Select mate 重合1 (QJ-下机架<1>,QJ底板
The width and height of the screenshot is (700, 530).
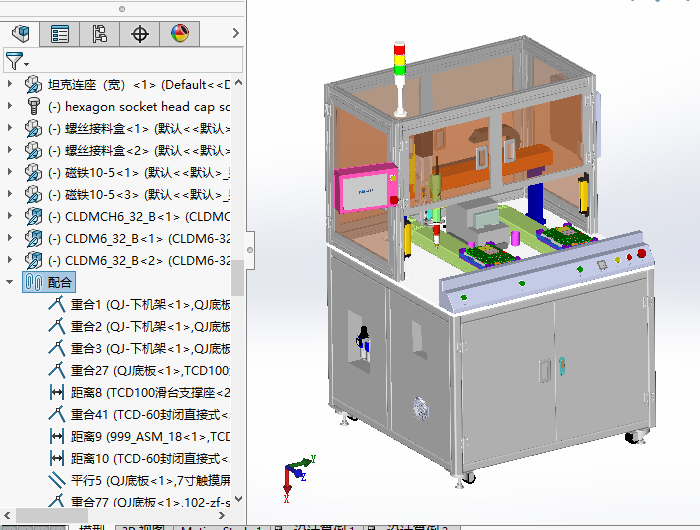pos(150,305)
